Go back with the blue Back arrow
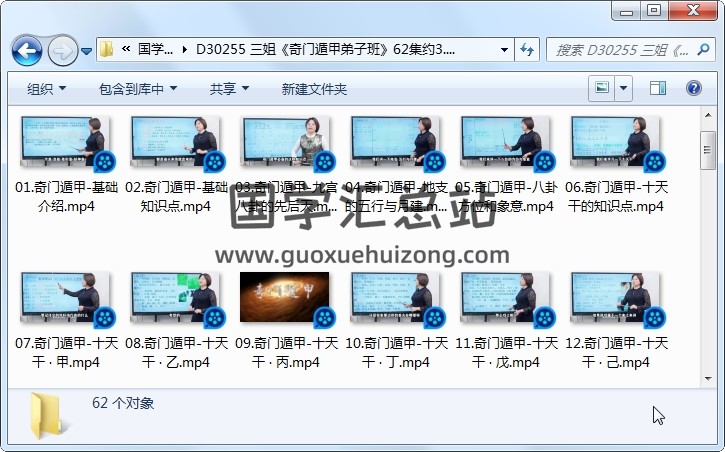725x452 pixels. [27, 50]
